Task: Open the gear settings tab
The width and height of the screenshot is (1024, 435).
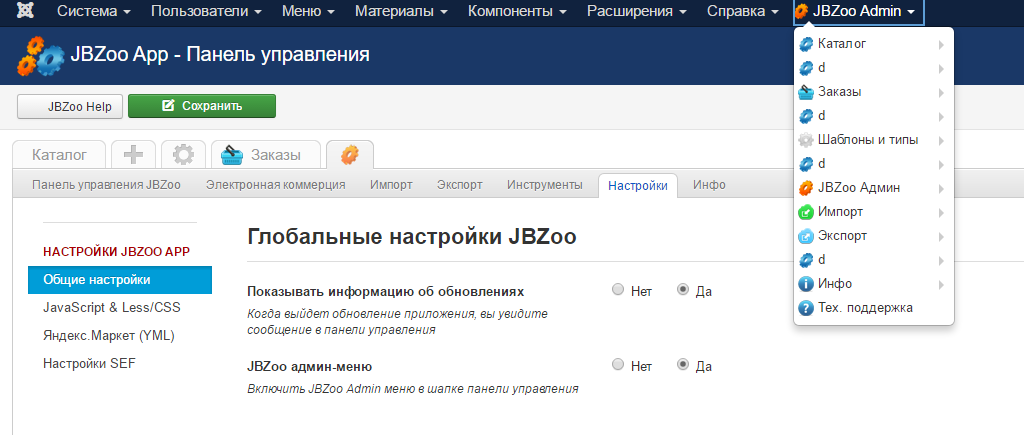Action: tap(182, 154)
